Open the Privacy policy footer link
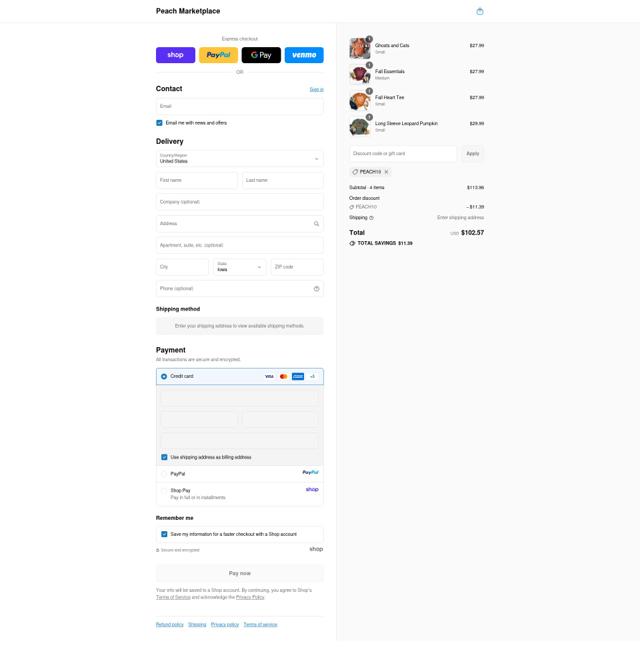 (x=225, y=624)
